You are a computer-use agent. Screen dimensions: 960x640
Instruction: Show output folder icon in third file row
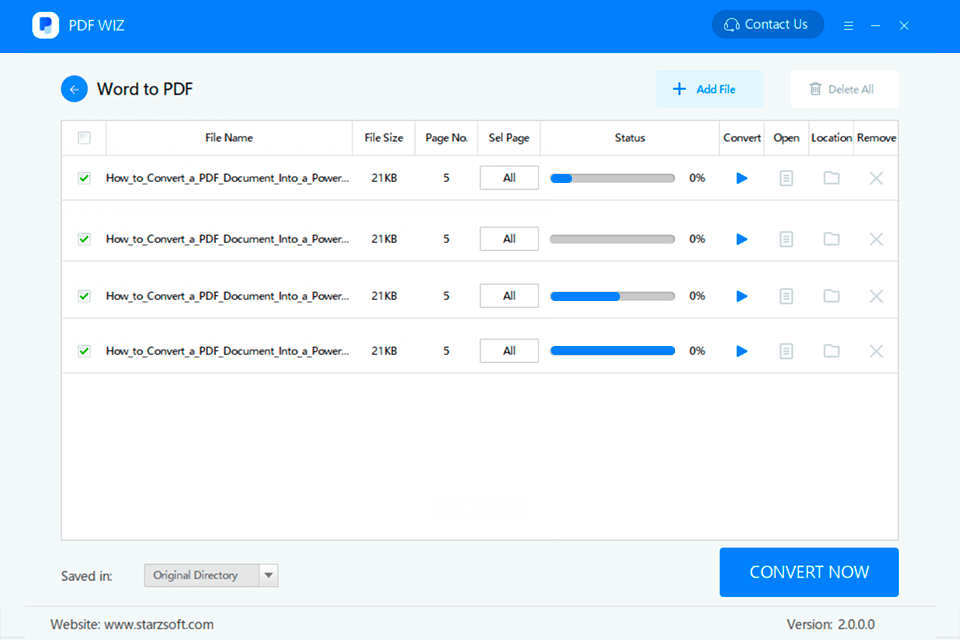pos(831,296)
